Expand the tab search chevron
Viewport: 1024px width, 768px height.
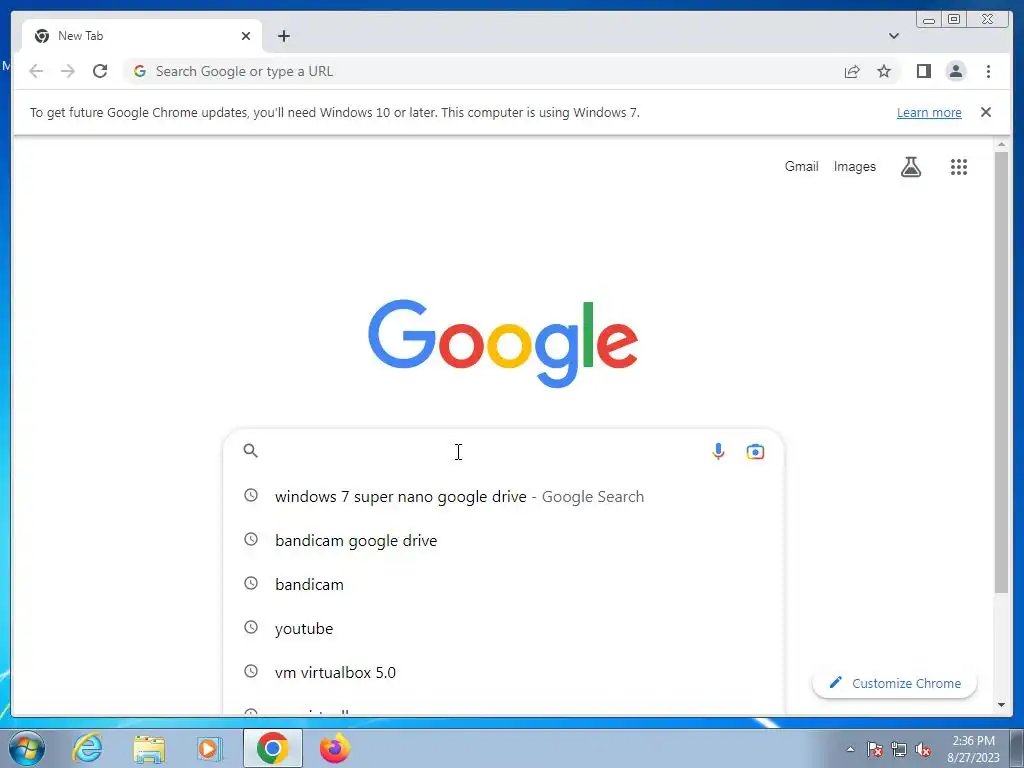pos(893,36)
